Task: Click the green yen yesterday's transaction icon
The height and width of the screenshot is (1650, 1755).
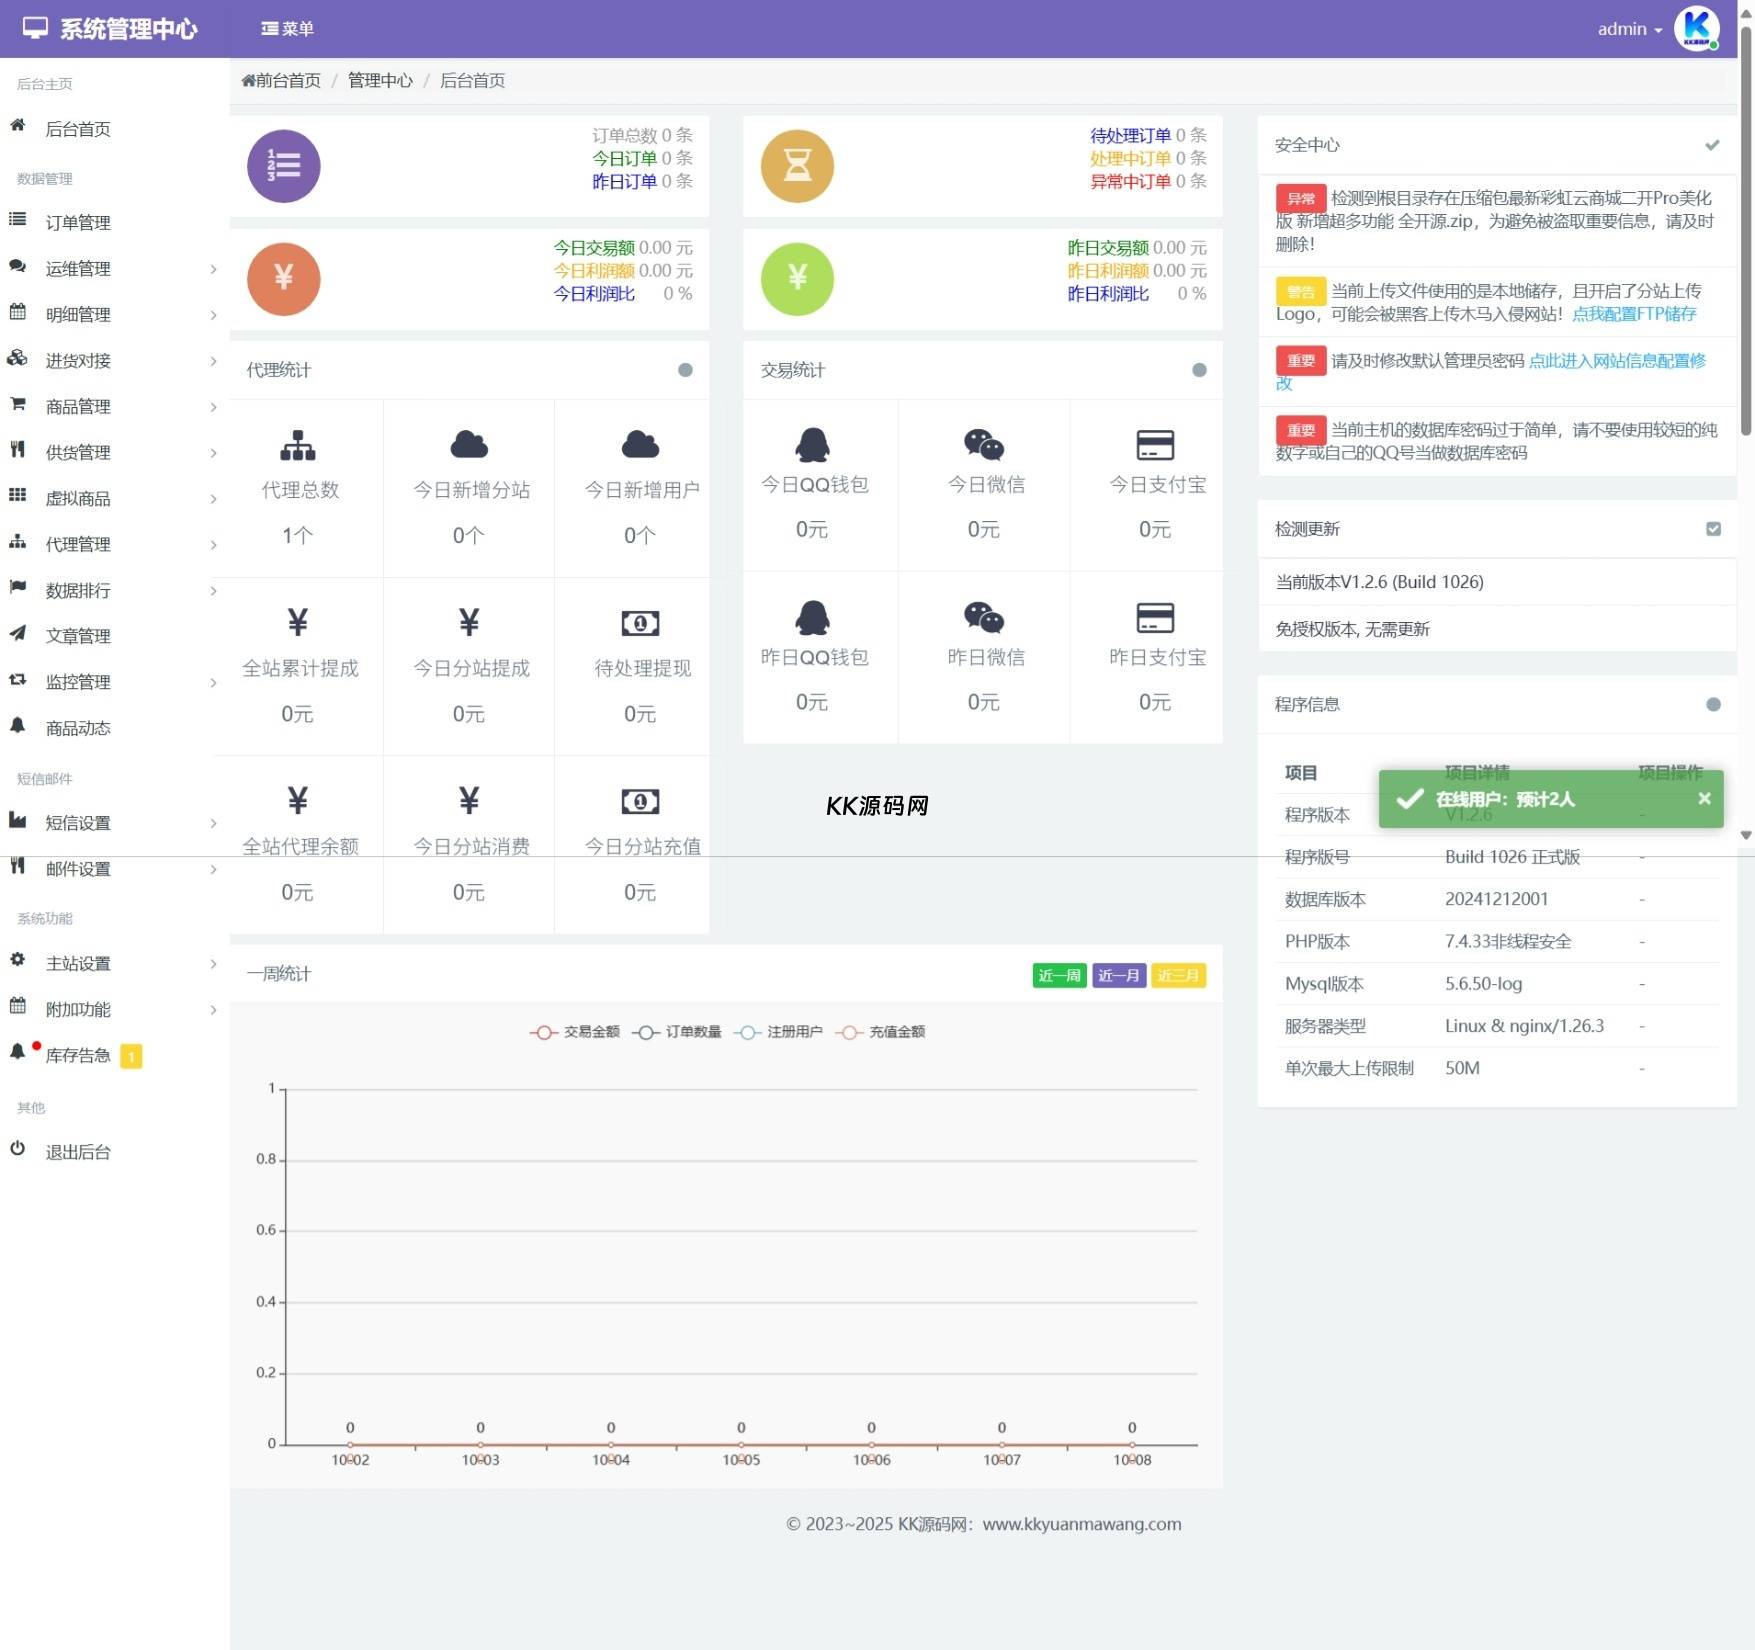Action: point(797,279)
